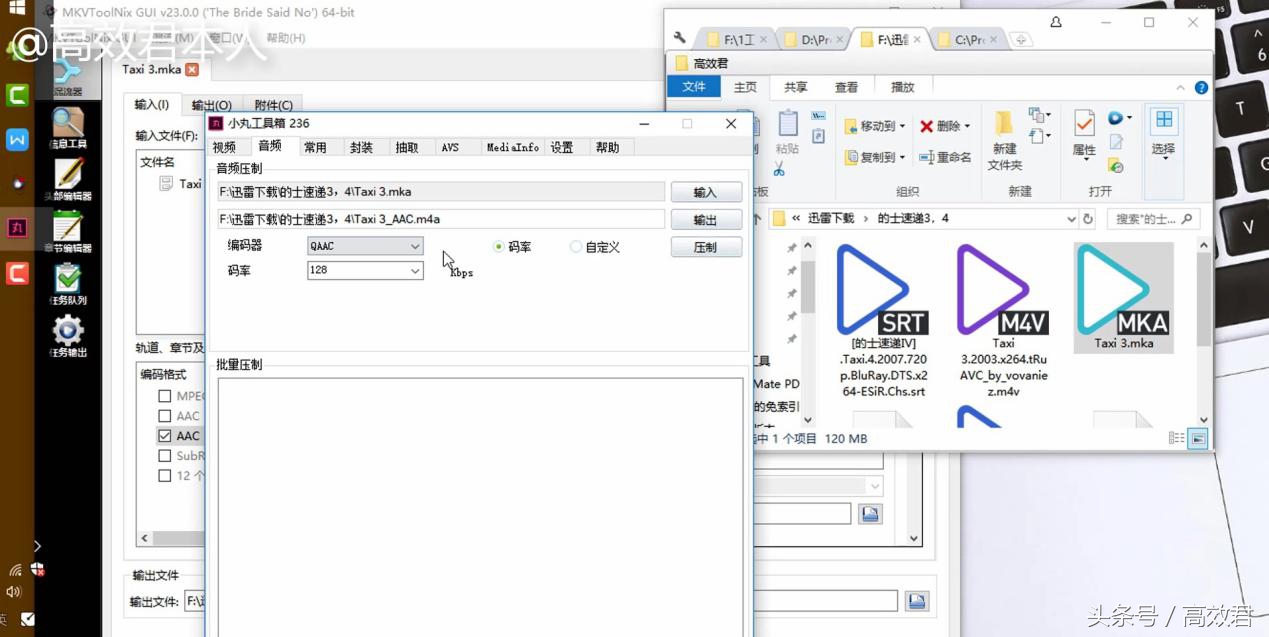
Task: Click the 压制 compress button
Action: (x=706, y=247)
